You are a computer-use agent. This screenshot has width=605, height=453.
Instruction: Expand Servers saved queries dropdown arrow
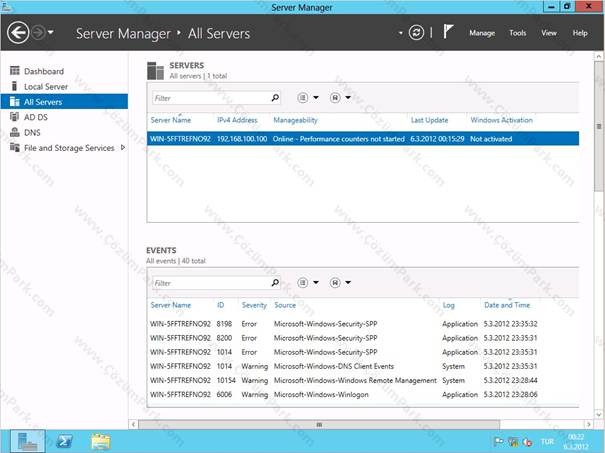tap(348, 98)
